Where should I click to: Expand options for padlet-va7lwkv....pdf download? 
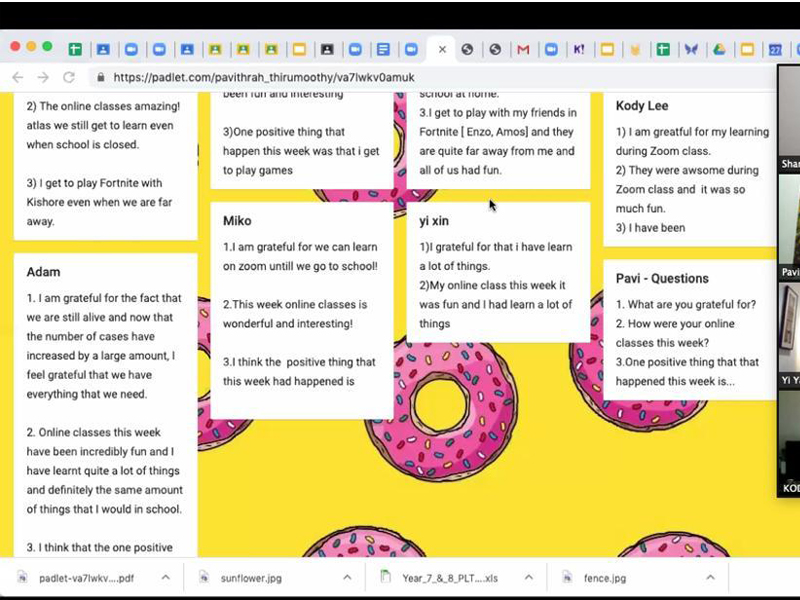point(166,578)
